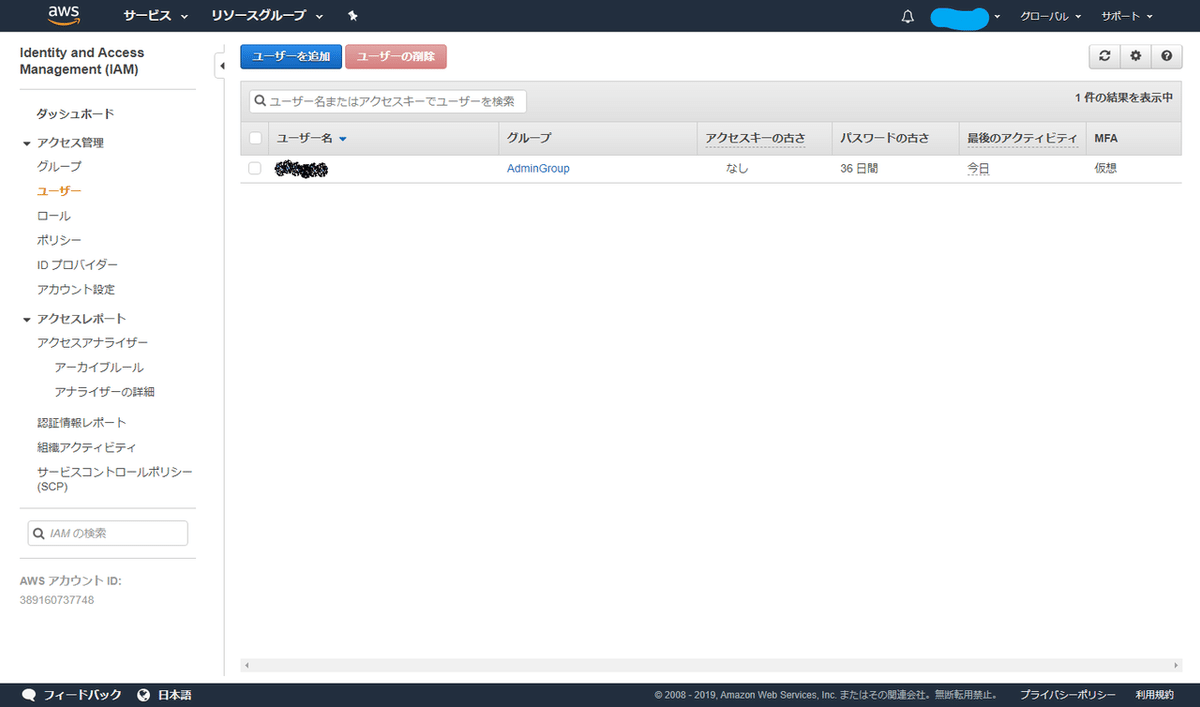Open the redacted user name link

(x=301, y=169)
